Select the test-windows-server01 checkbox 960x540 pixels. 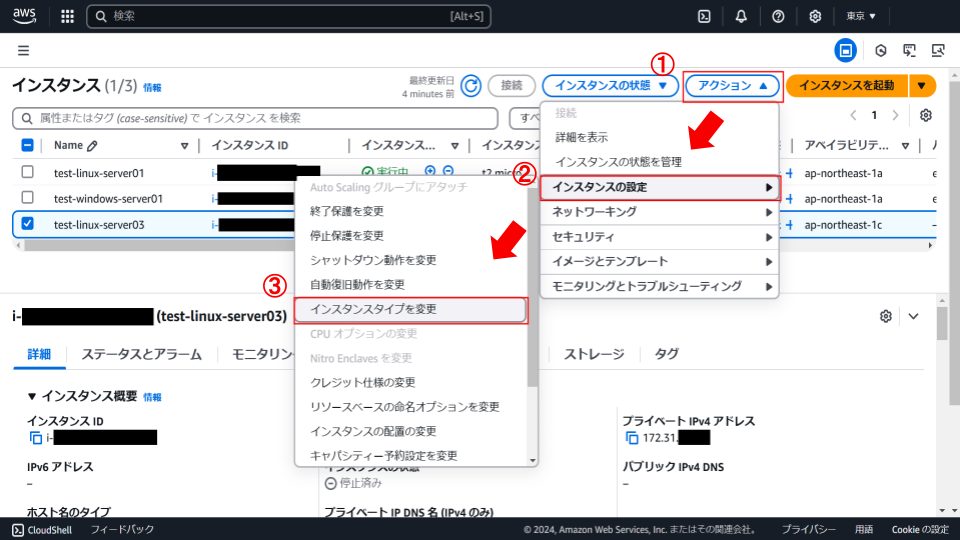point(28,198)
